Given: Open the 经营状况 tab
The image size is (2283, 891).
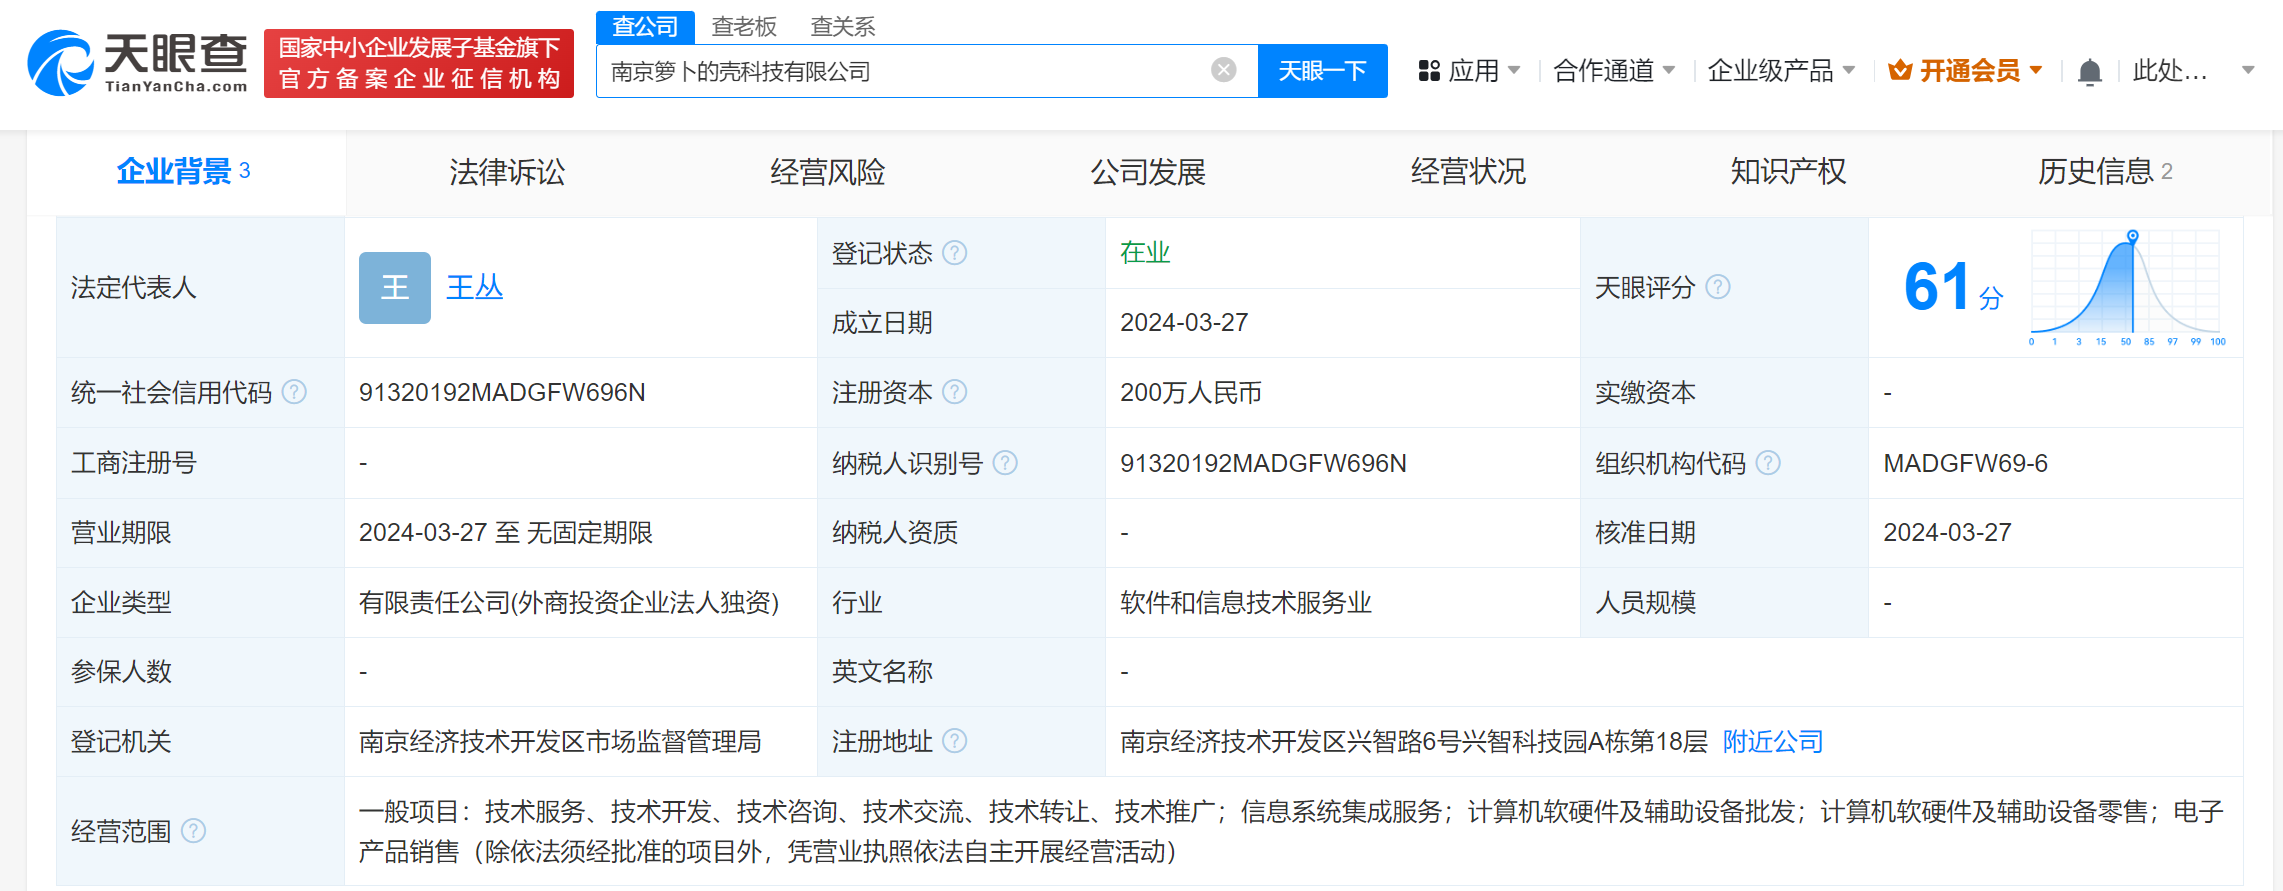Looking at the screenshot, I should [x=1468, y=172].
